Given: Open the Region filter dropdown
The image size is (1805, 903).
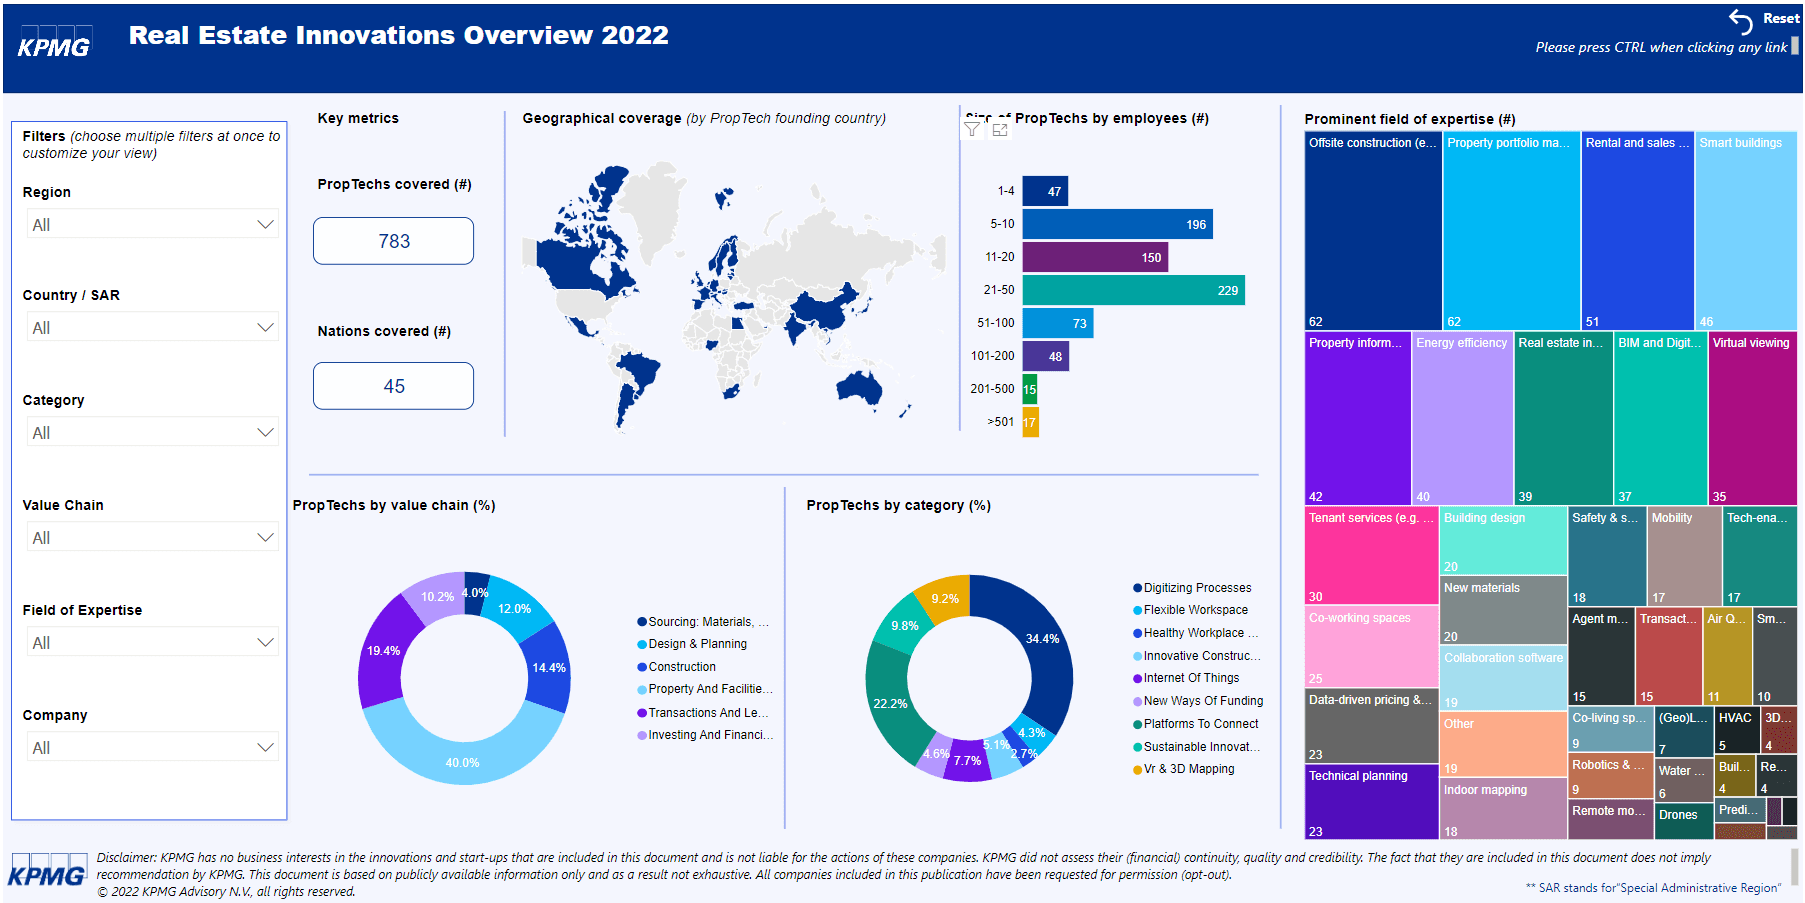Looking at the screenshot, I should coord(153,224).
